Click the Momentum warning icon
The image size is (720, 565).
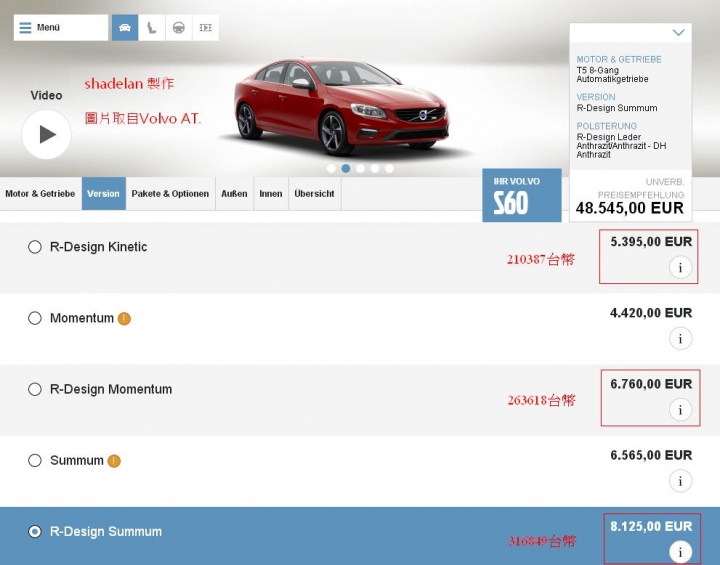pos(124,318)
